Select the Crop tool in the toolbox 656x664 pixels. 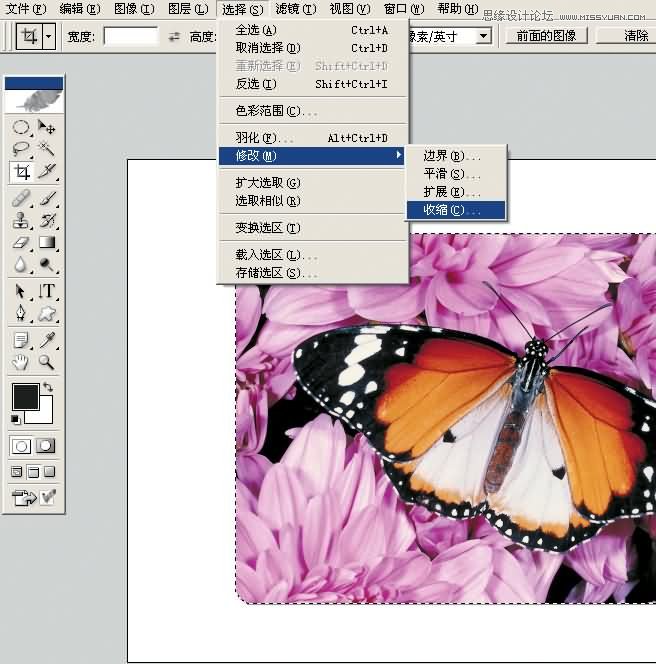(x=21, y=172)
